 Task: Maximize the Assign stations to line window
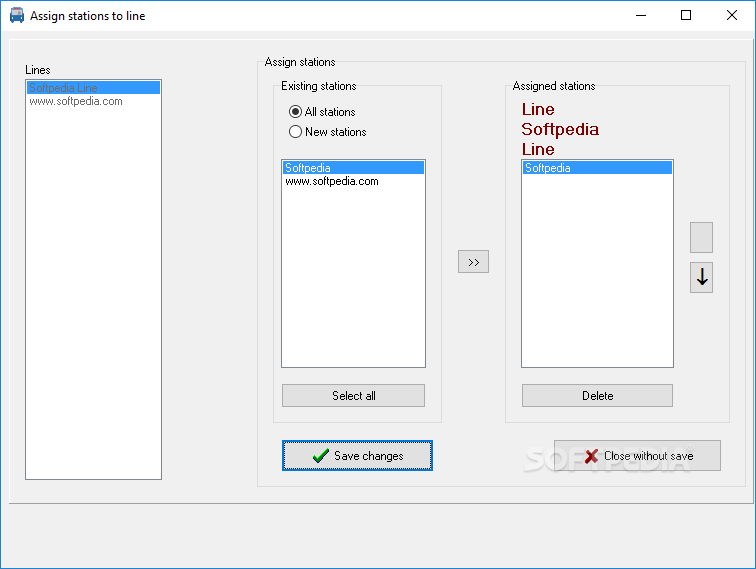click(686, 15)
